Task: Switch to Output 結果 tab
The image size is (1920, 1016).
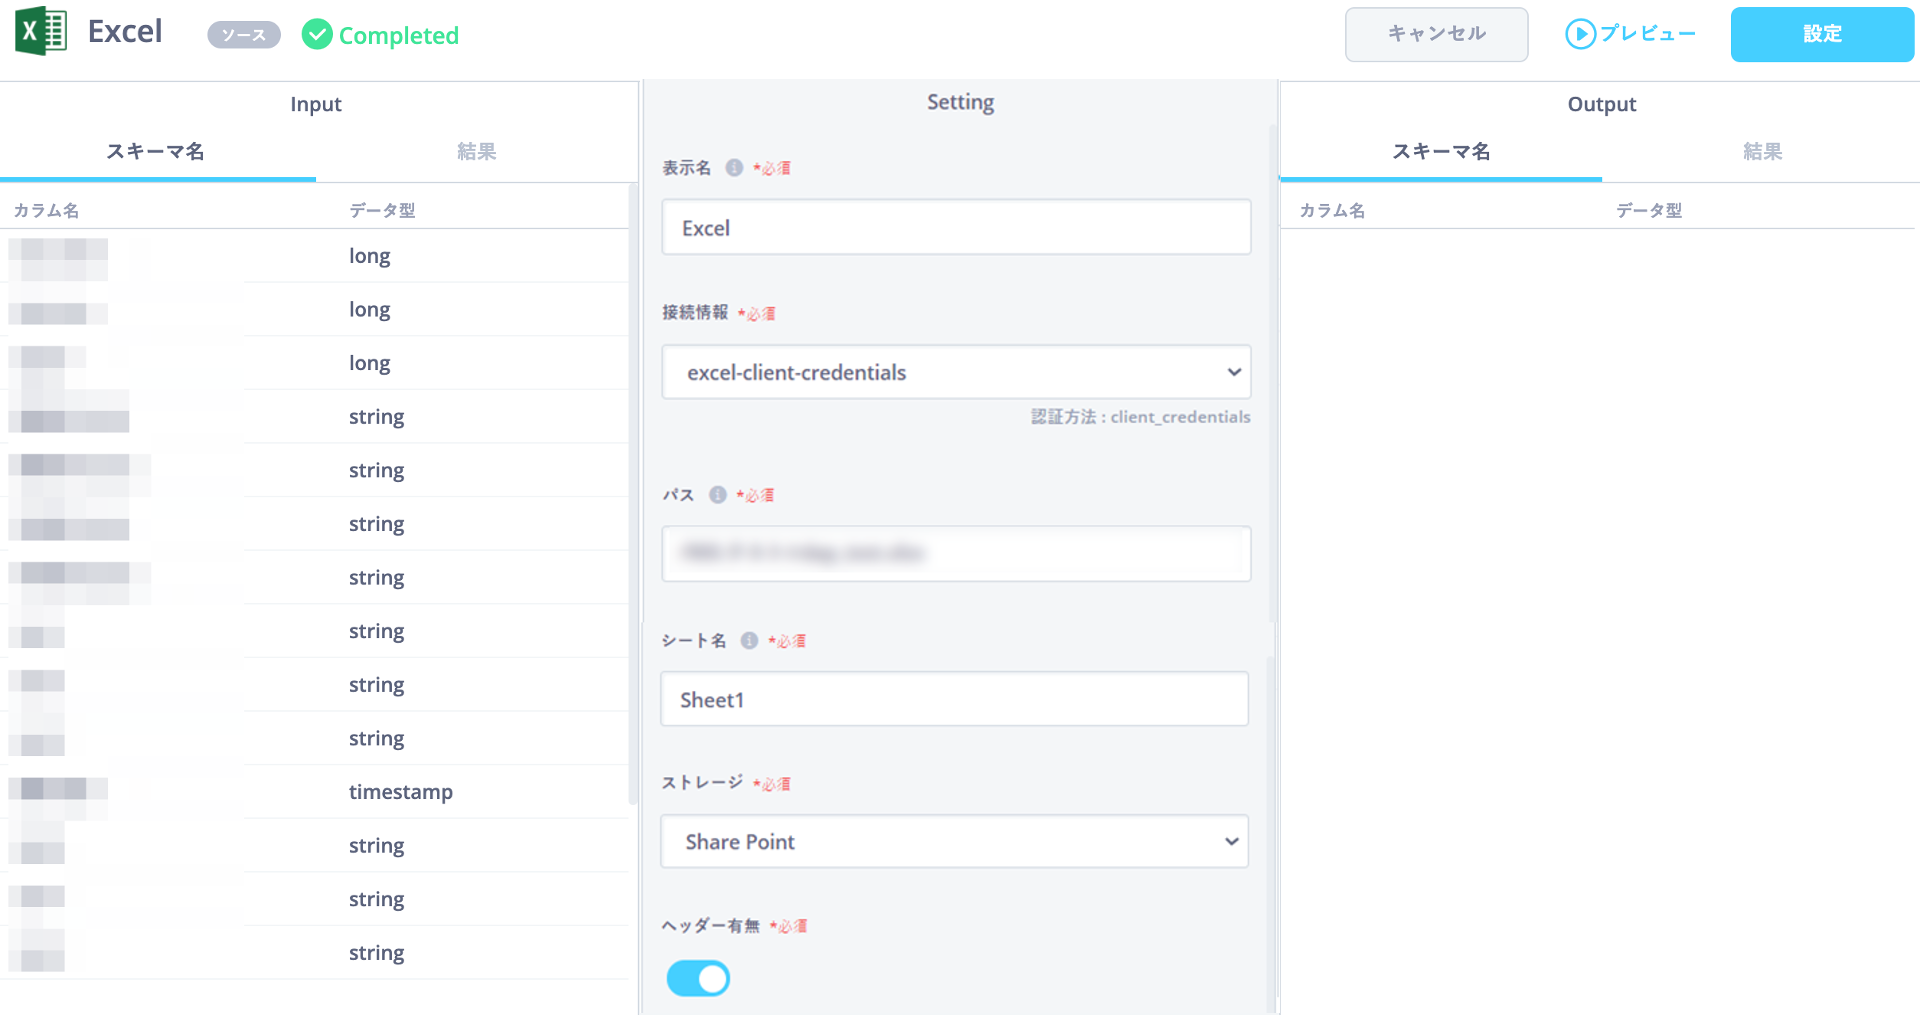Action: 1762,151
